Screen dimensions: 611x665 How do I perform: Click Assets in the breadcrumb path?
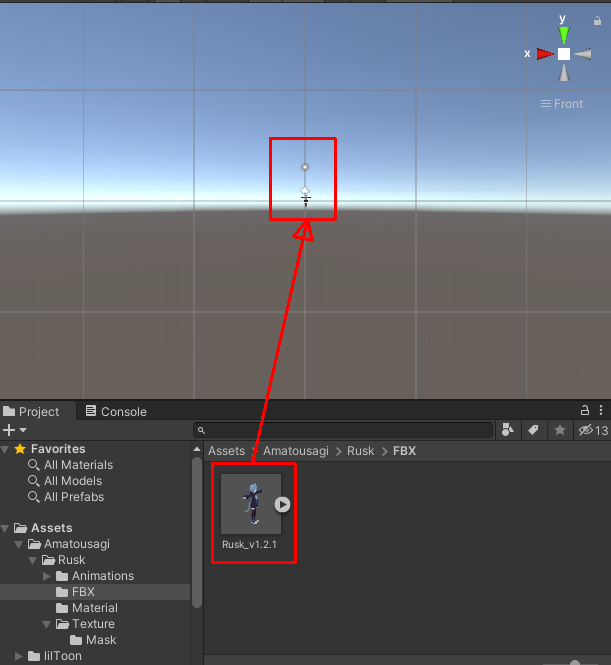[x=226, y=451]
